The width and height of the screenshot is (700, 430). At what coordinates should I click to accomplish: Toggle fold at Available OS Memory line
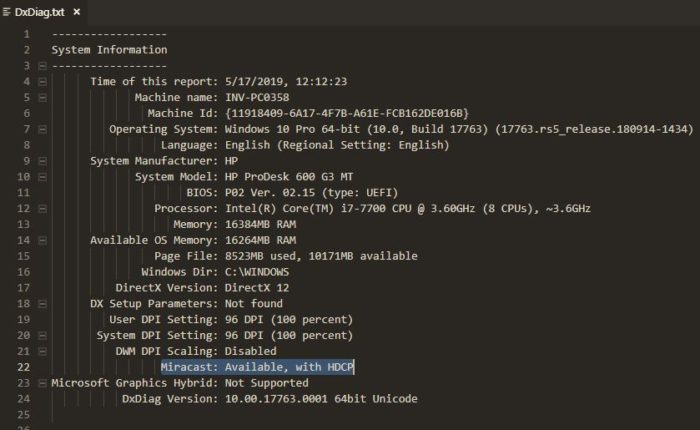(x=42, y=241)
